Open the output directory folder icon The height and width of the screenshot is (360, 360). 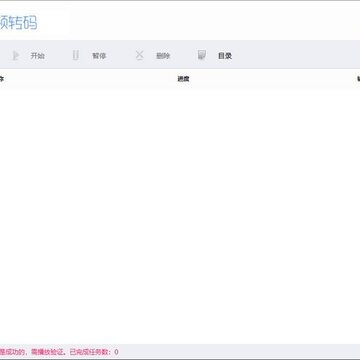click(201, 55)
